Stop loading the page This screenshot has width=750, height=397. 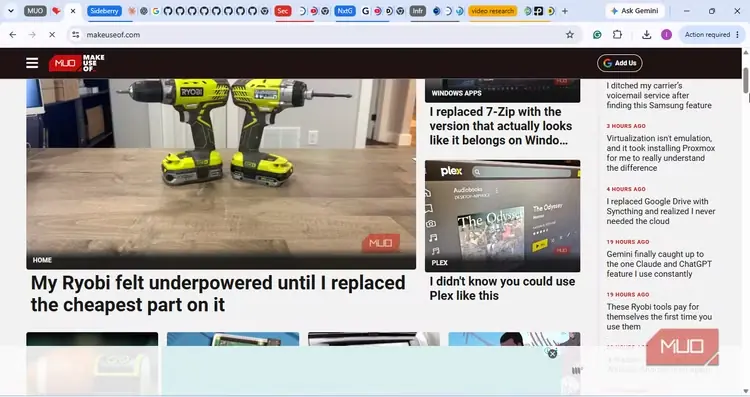tap(52, 34)
